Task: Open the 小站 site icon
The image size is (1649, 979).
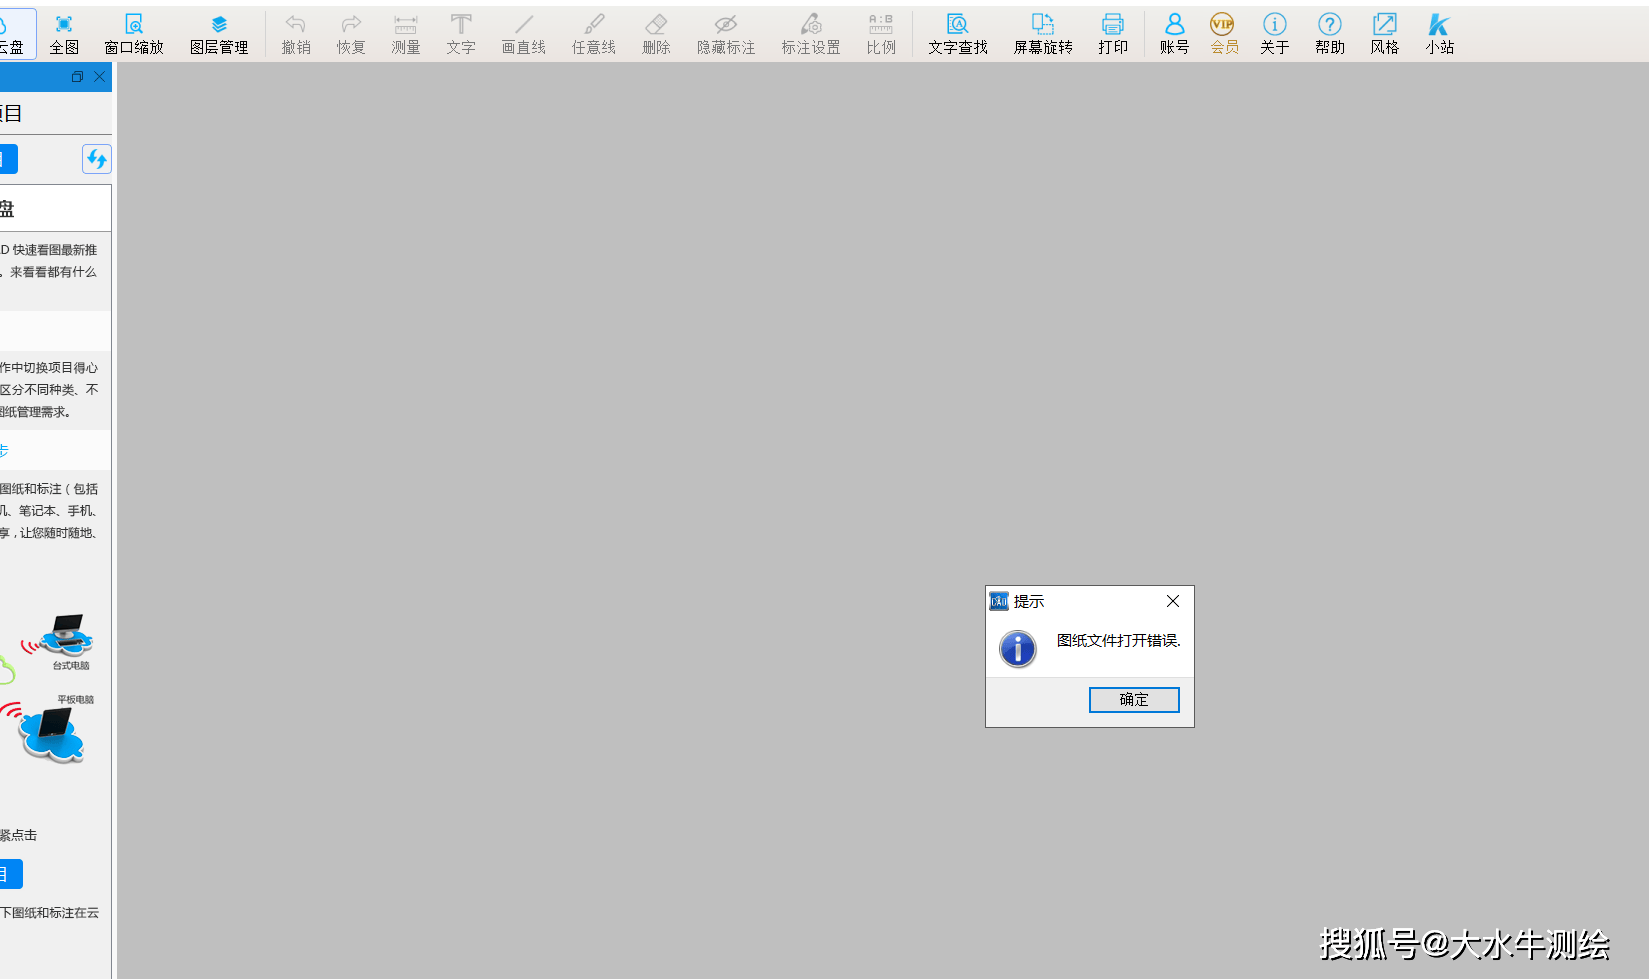Action: pyautogui.click(x=1440, y=34)
